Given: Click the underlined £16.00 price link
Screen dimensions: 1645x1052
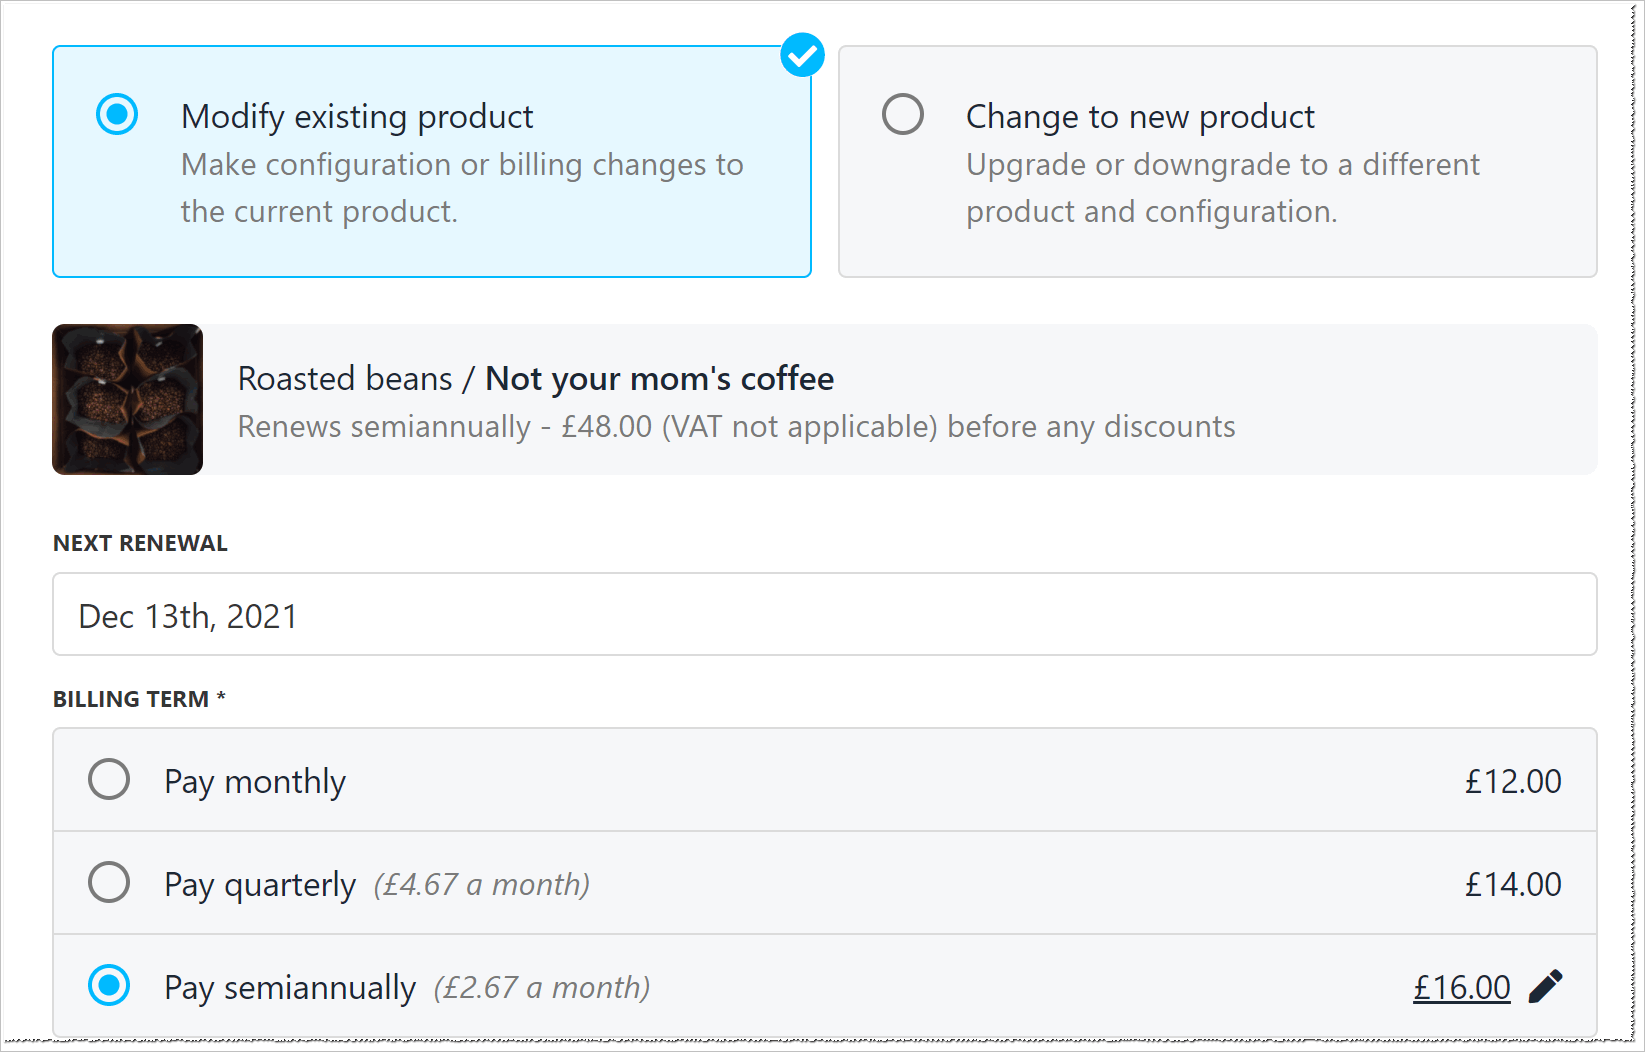Looking at the screenshot, I should (1461, 987).
